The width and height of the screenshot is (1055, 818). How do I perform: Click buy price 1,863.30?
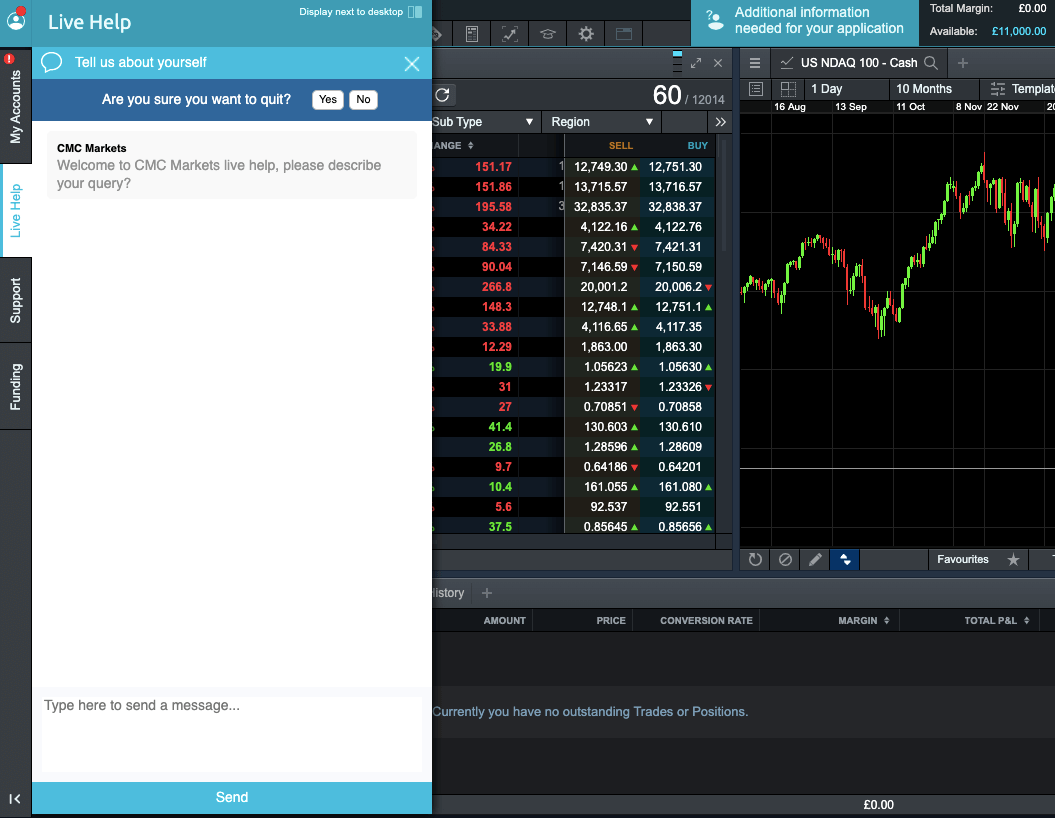point(678,347)
